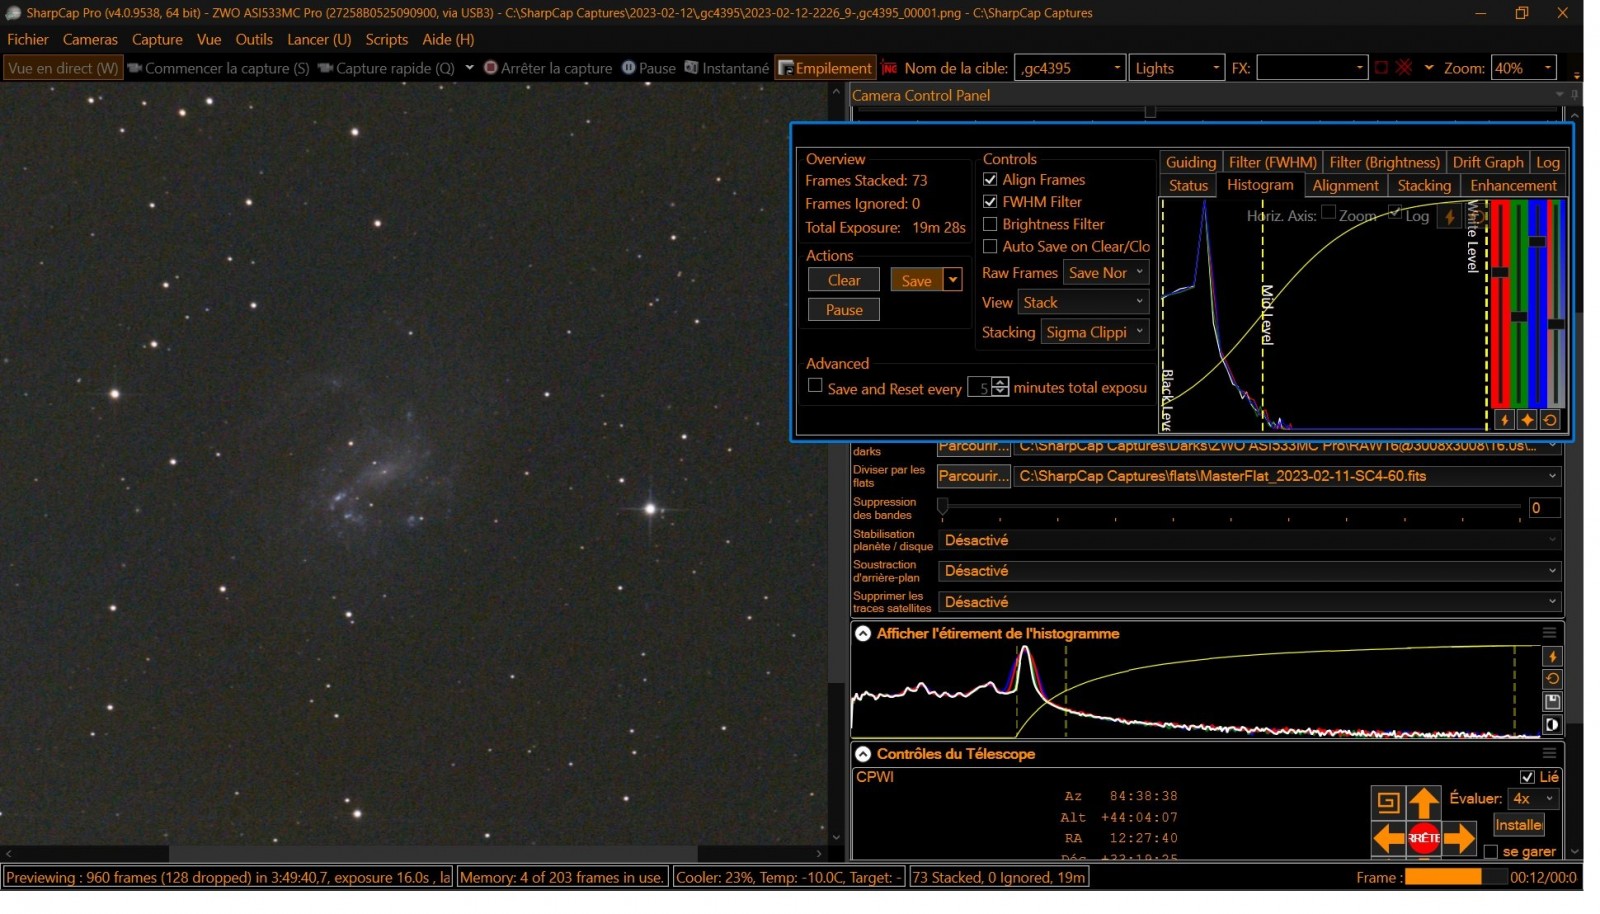Viewport: 1600px width, 914px height.
Task: Open hamburger menu of Contrôles du Télescope
Action: coord(1549,753)
